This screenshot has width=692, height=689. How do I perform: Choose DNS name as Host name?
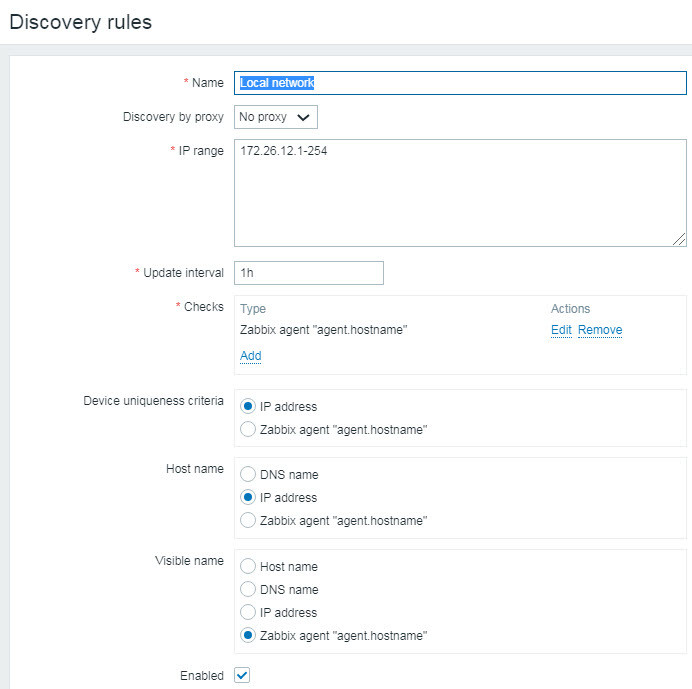(248, 475)
